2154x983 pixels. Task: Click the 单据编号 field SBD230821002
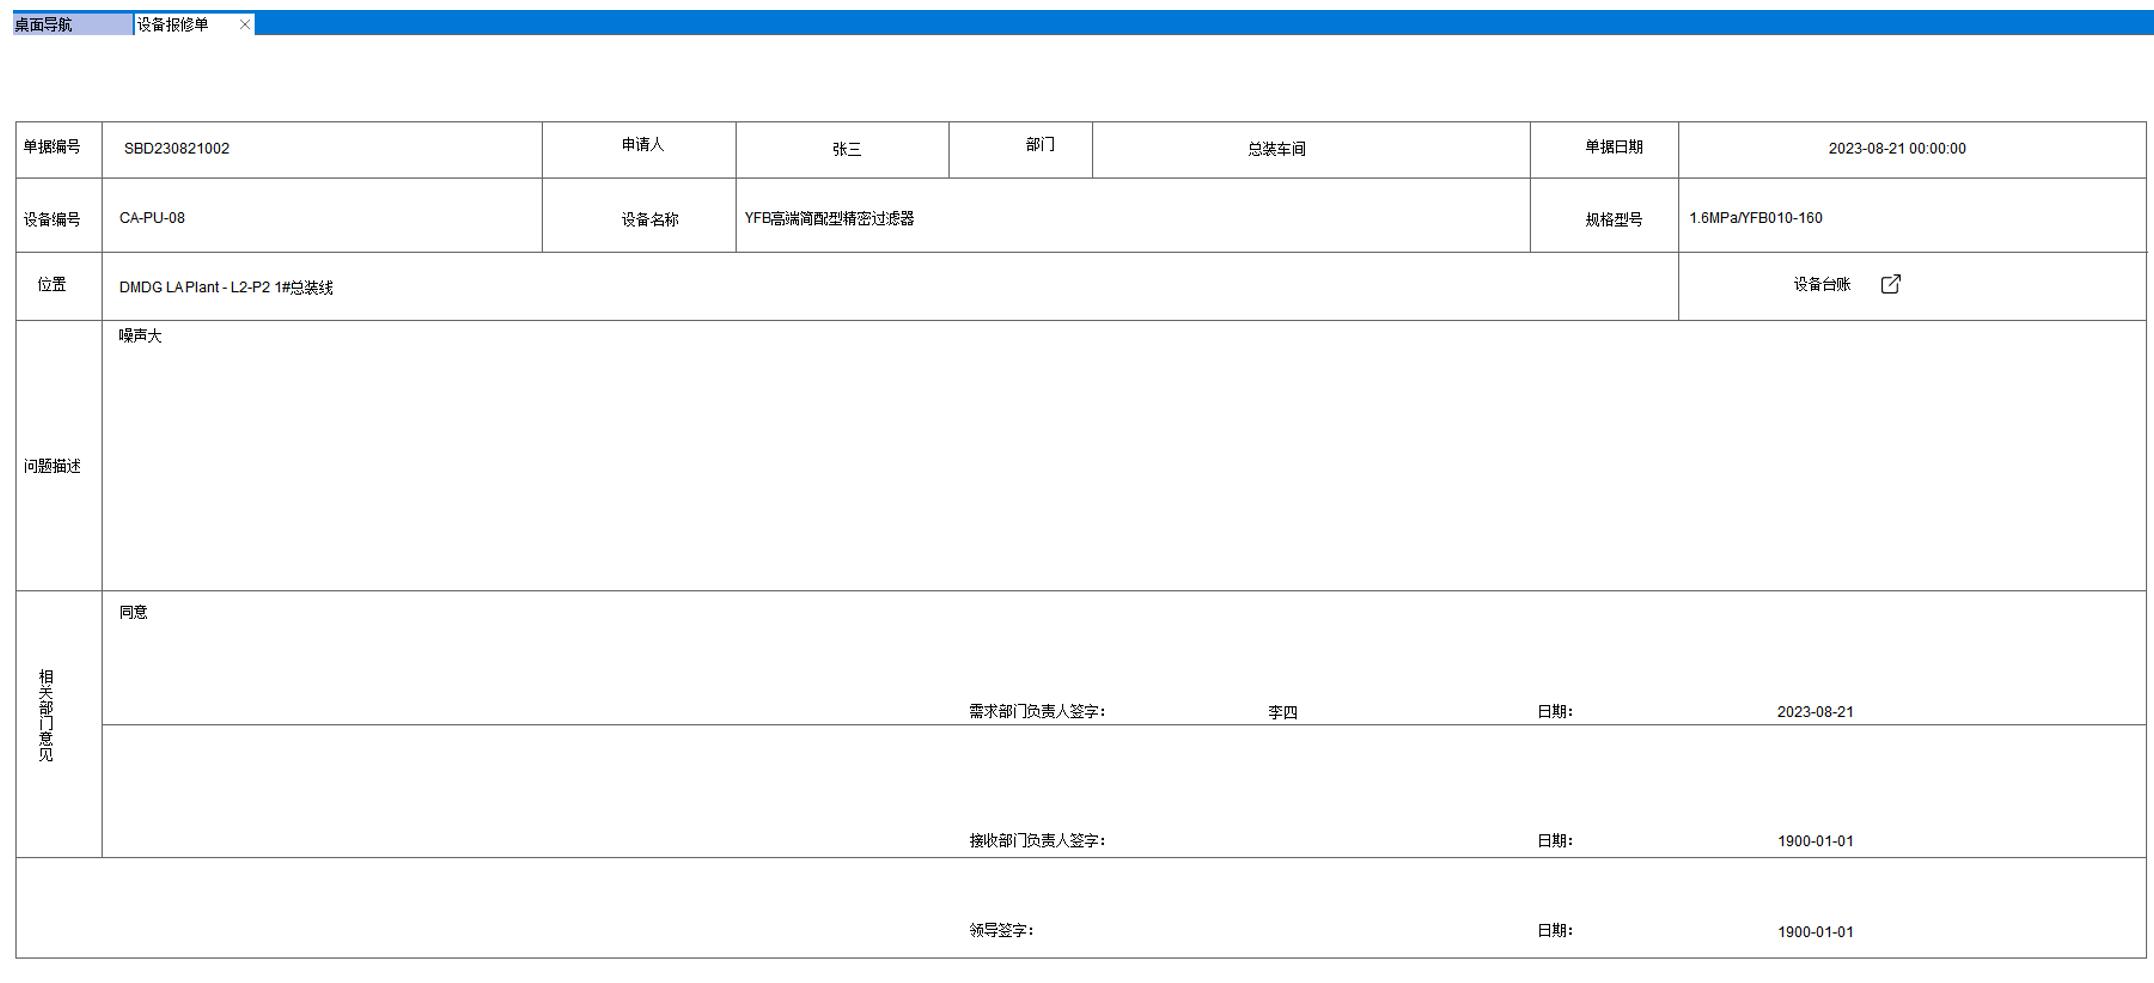(x=177, y=149)
